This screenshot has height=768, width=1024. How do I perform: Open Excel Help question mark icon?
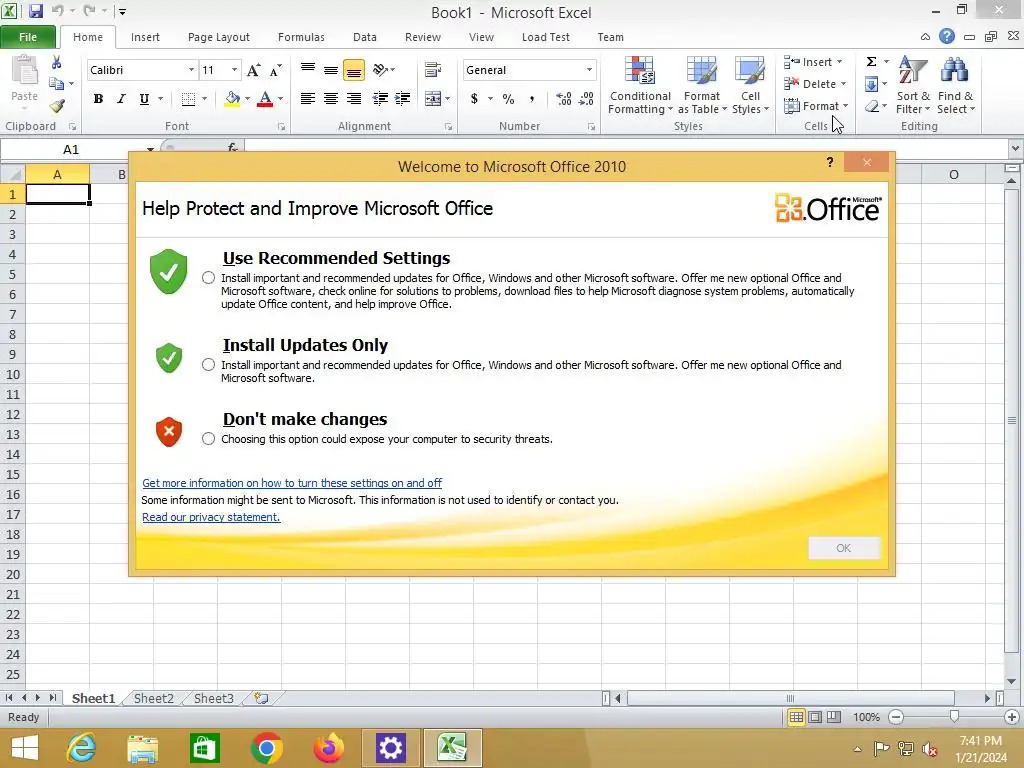point(946,37)
